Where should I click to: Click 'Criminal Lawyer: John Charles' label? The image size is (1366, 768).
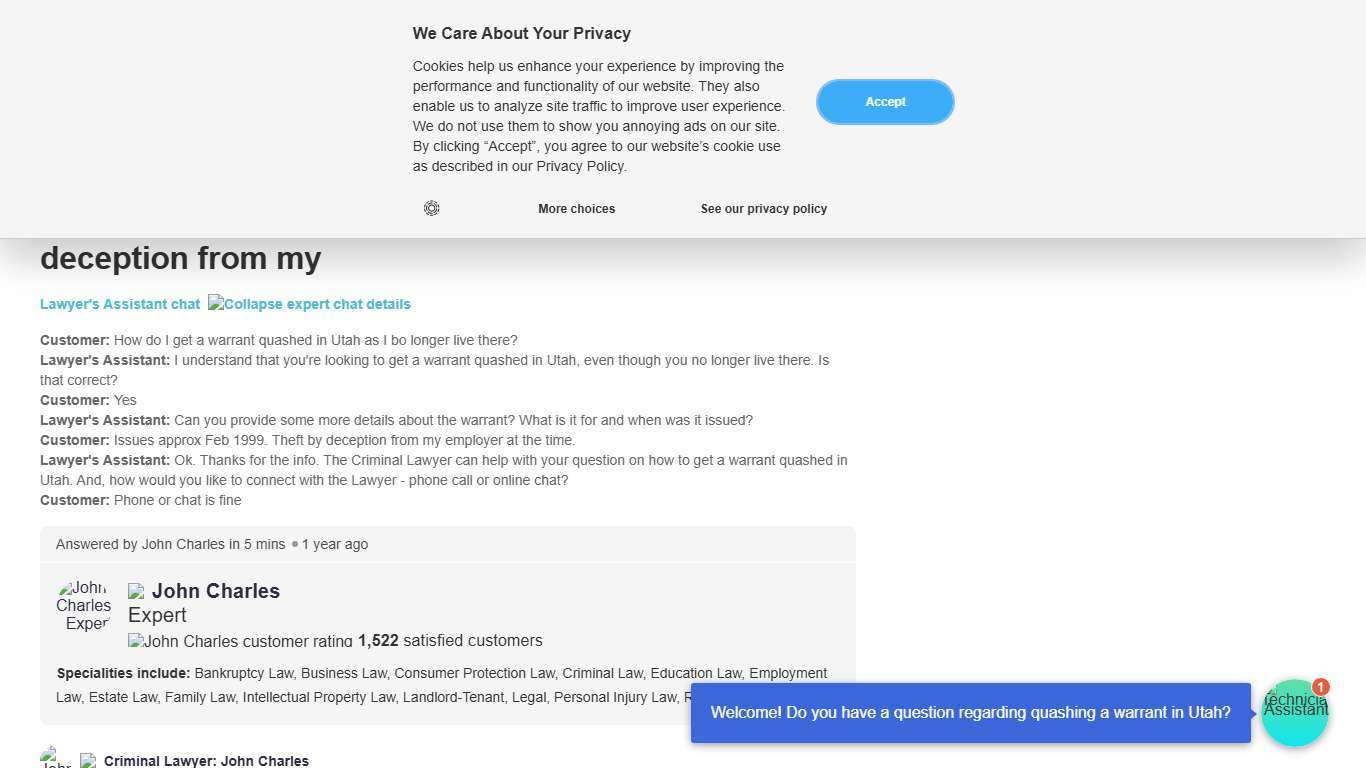pyautogui.click(x=206, y=761)
